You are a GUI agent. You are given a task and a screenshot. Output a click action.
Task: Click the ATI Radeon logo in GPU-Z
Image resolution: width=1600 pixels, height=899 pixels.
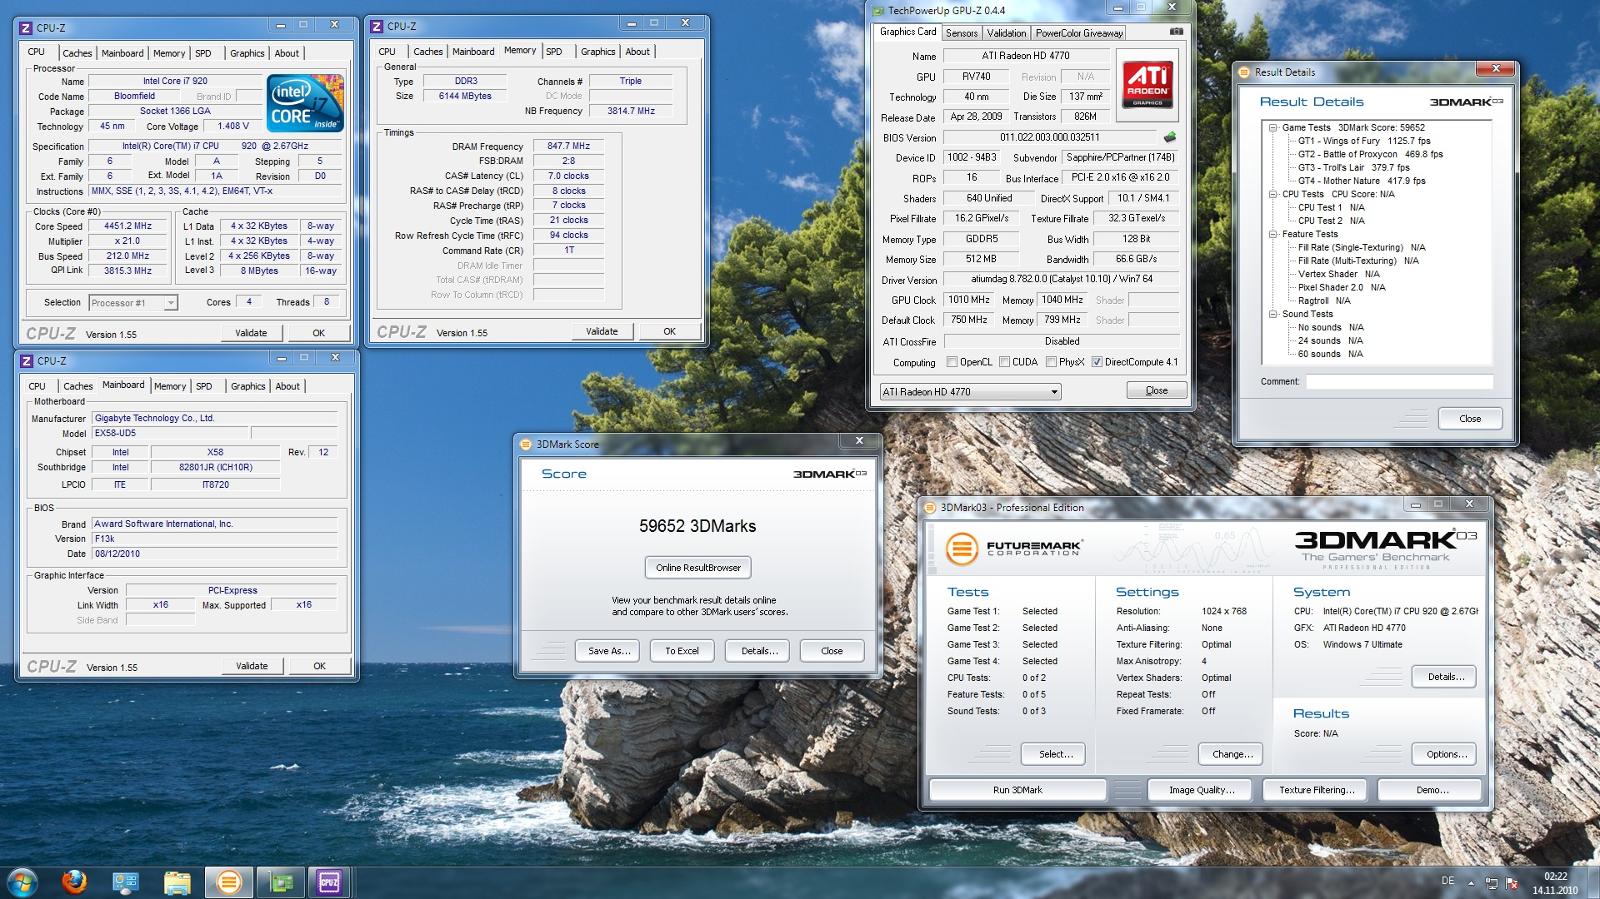click(x=1147, y=84)
